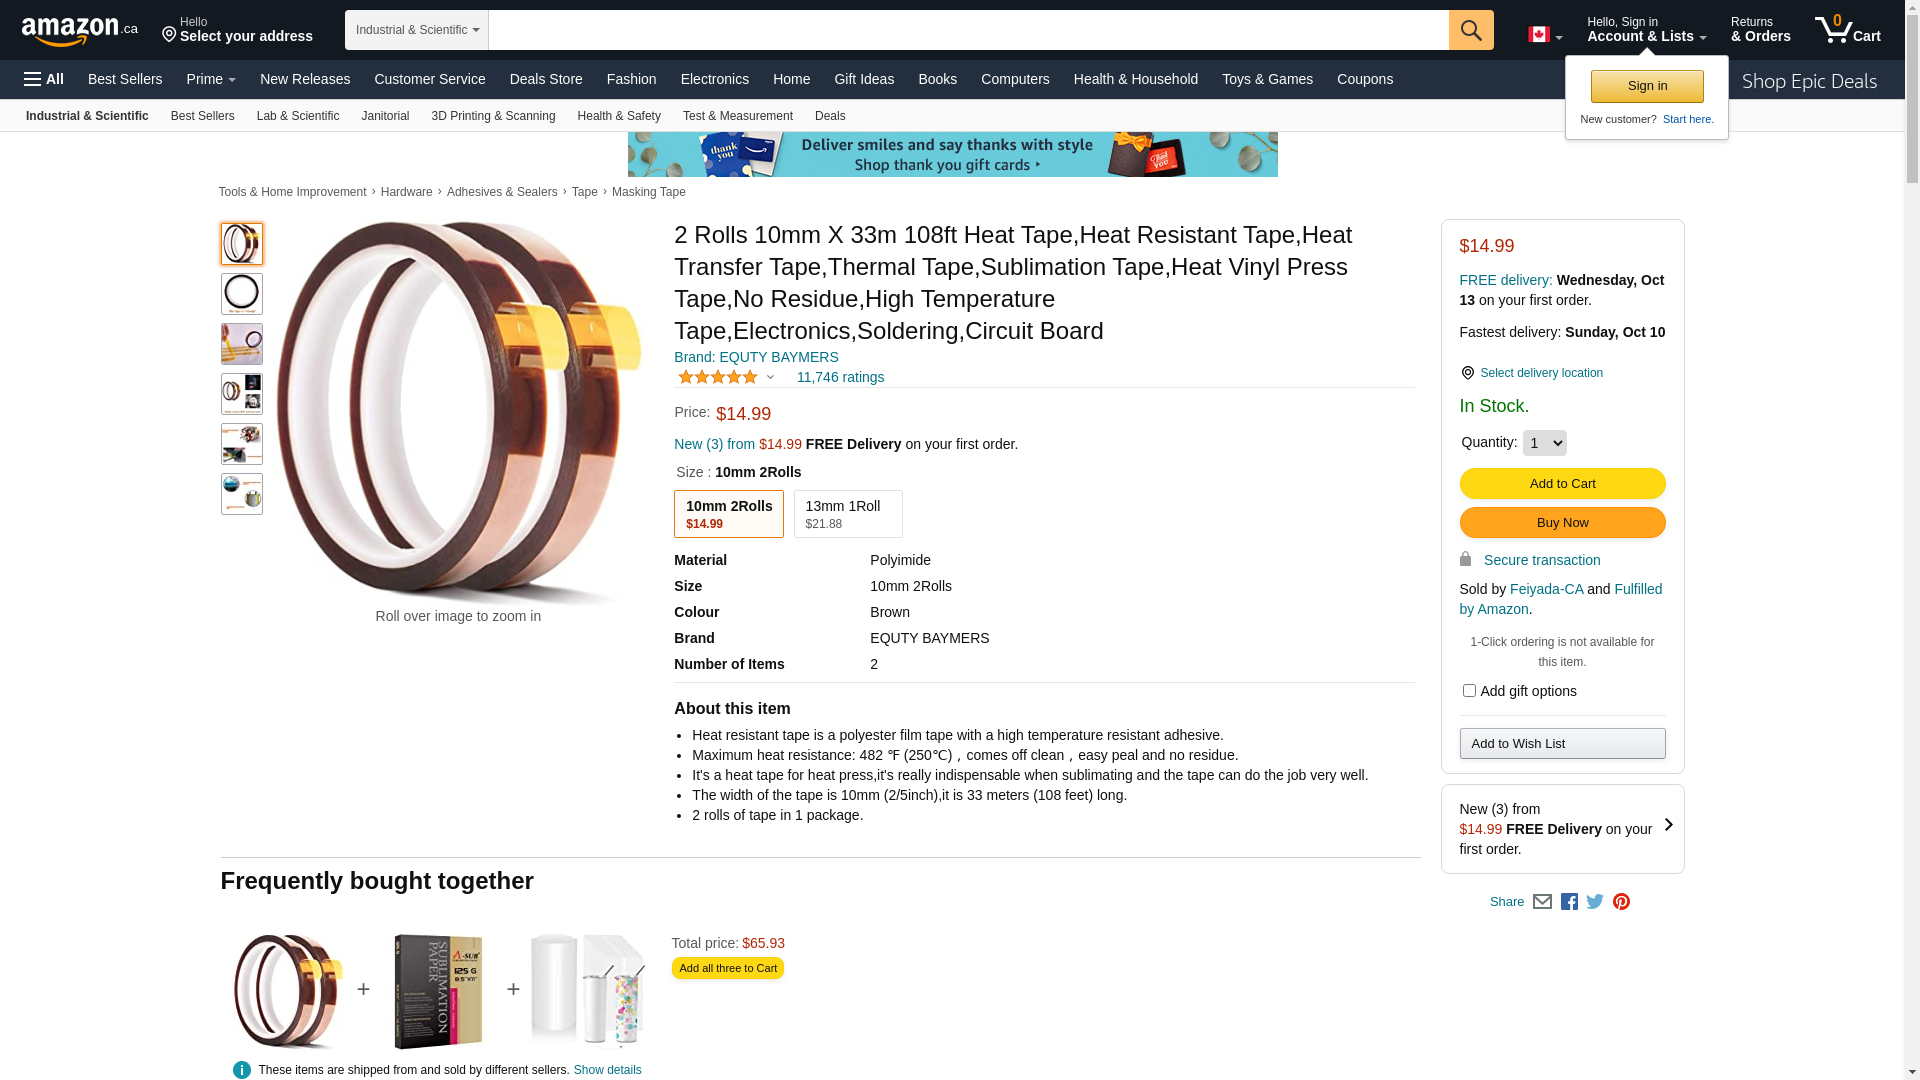The image size is (1920, 1080).
Task: Click the star rating bar
Action: coord(718,377)
